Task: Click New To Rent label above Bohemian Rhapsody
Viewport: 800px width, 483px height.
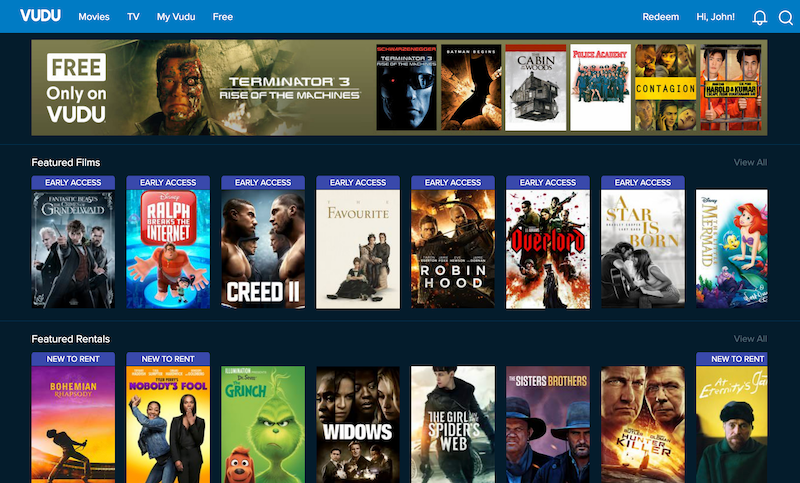Action: pos(73,359)
